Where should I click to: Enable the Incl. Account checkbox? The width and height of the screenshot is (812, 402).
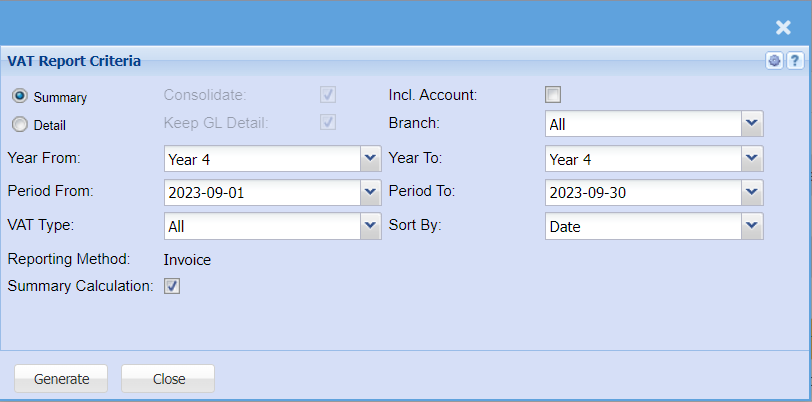tap(553, 95)
